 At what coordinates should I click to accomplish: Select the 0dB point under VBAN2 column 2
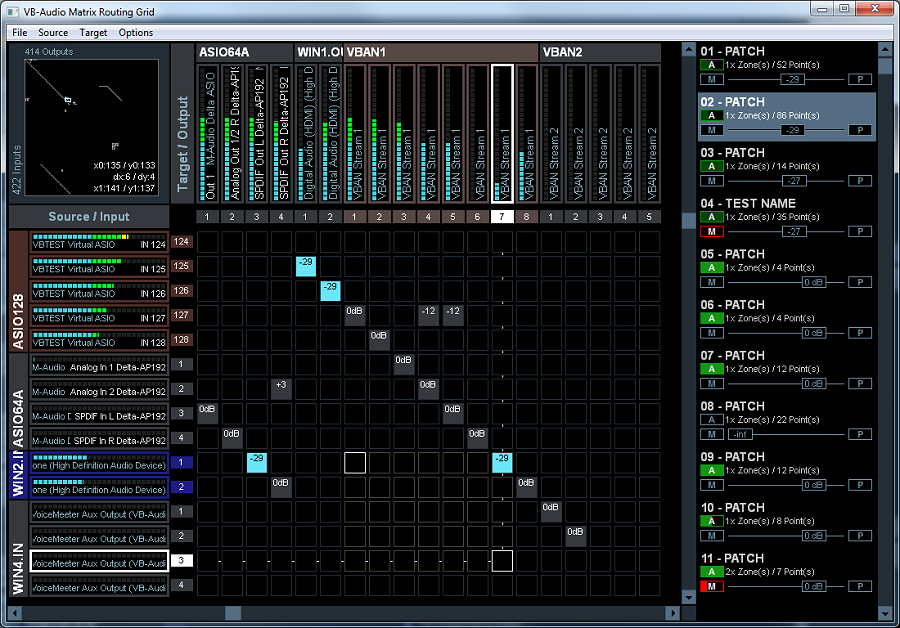(x=576, y=536)
